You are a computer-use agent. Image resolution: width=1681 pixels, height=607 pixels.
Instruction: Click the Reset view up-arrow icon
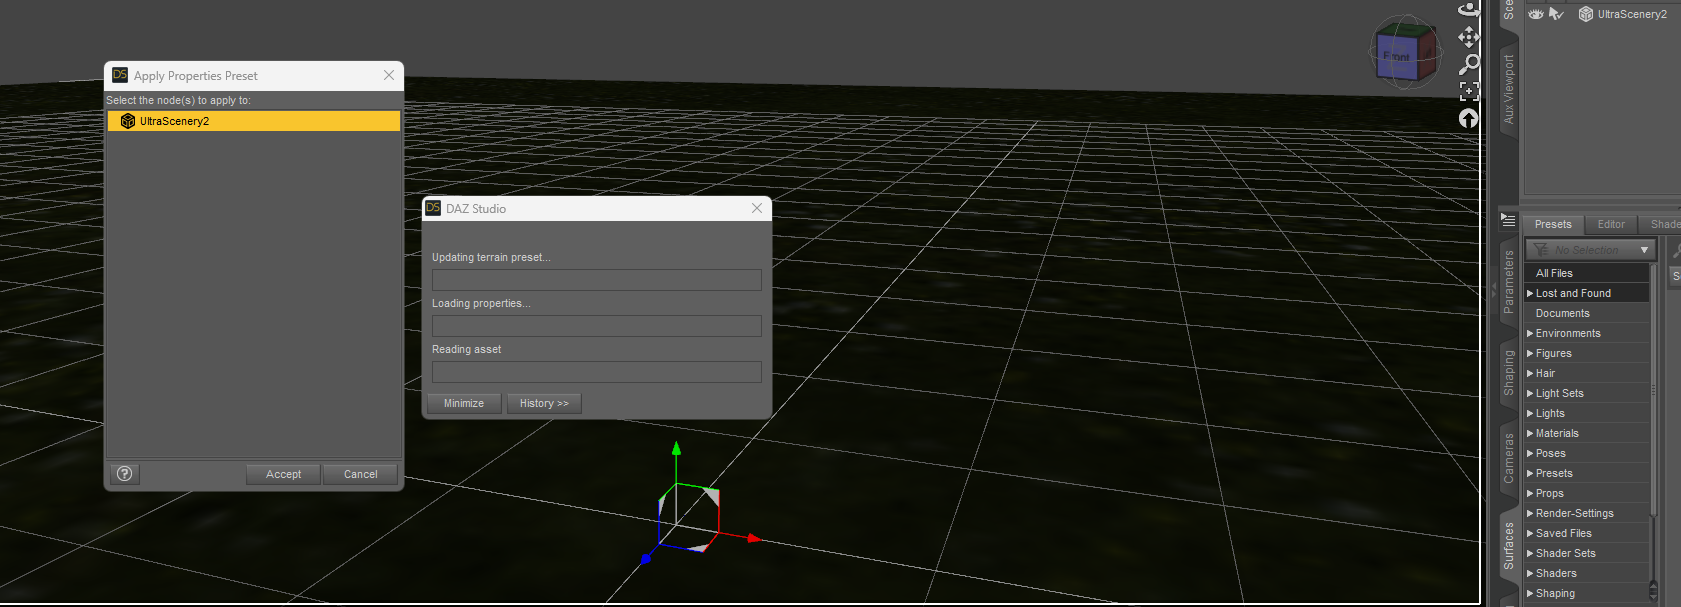[x=1468, y=118]
